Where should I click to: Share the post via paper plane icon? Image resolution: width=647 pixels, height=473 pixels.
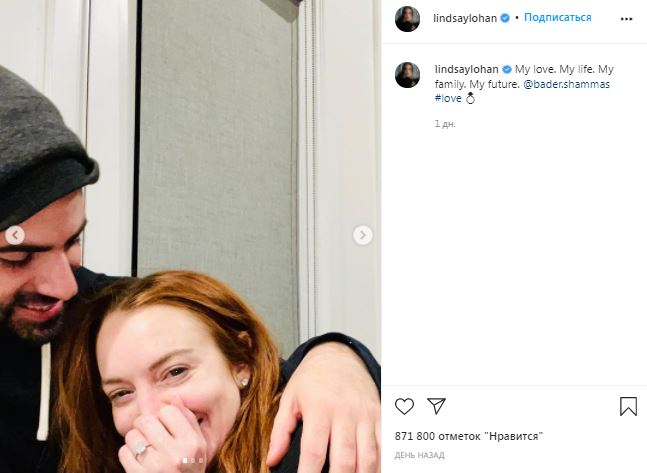pos(436,406)
